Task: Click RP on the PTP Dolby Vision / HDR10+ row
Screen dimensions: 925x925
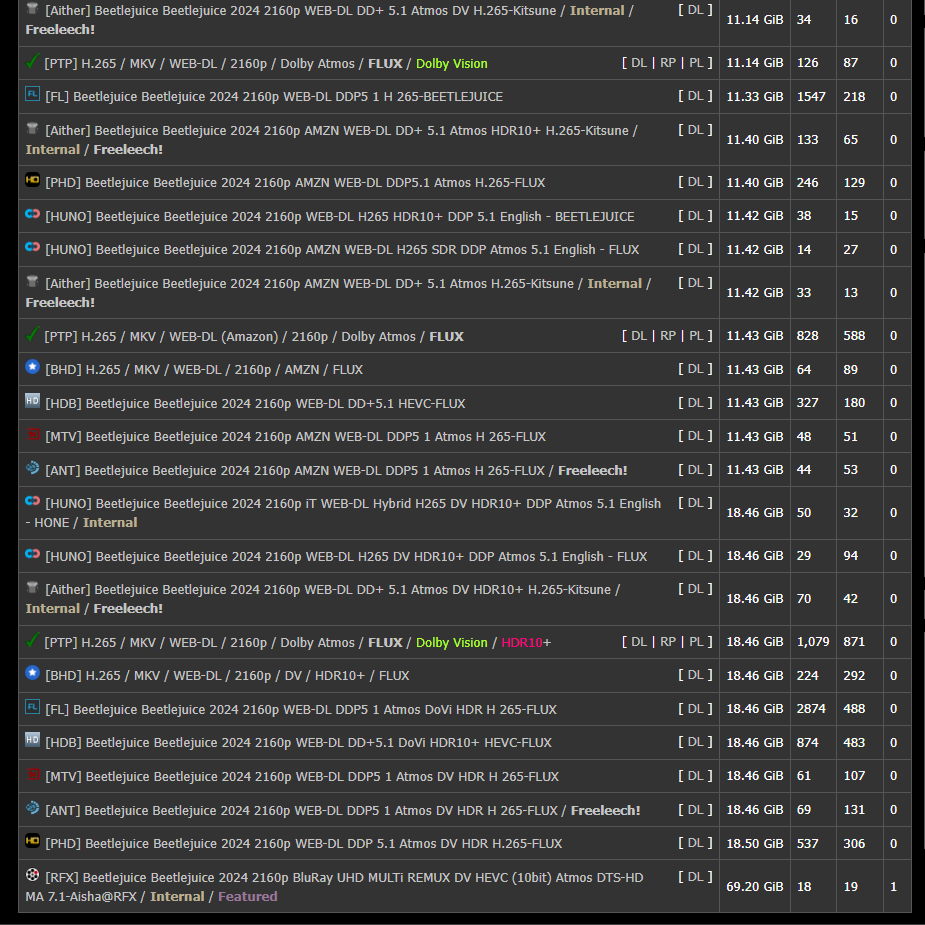Action: point(668,642)
